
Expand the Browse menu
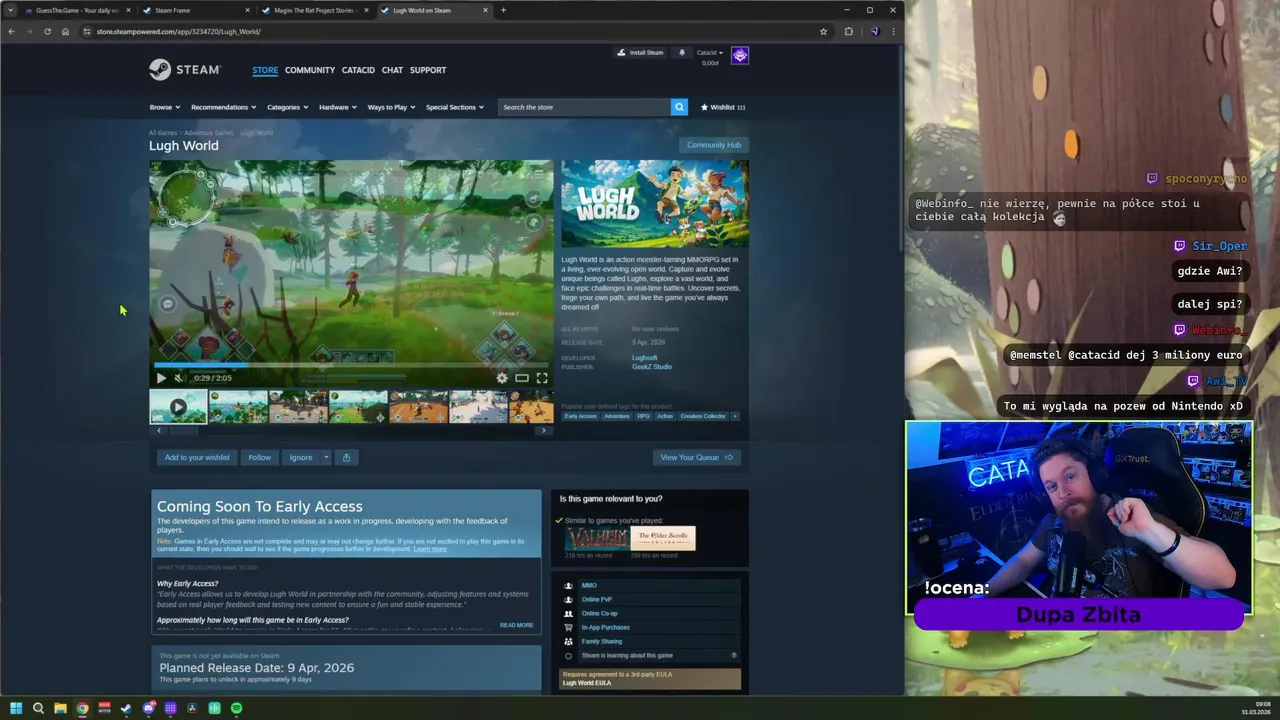coord(165,107)
